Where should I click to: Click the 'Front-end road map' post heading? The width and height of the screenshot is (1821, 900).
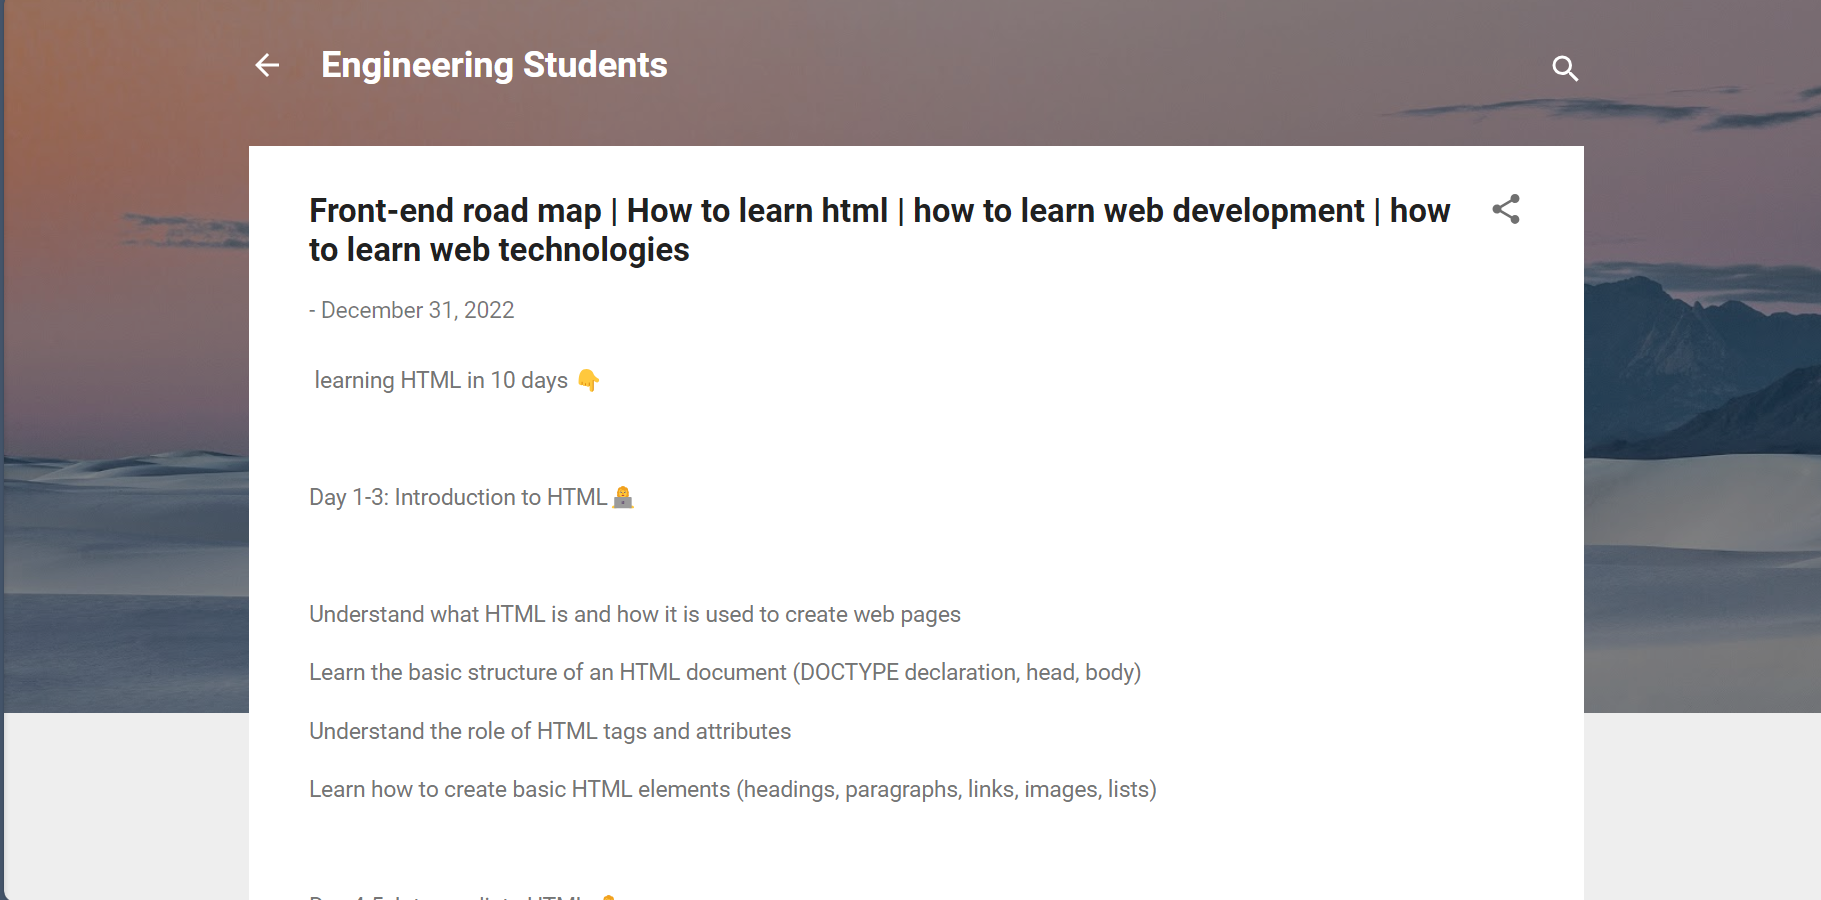click(x=455, y=211)
